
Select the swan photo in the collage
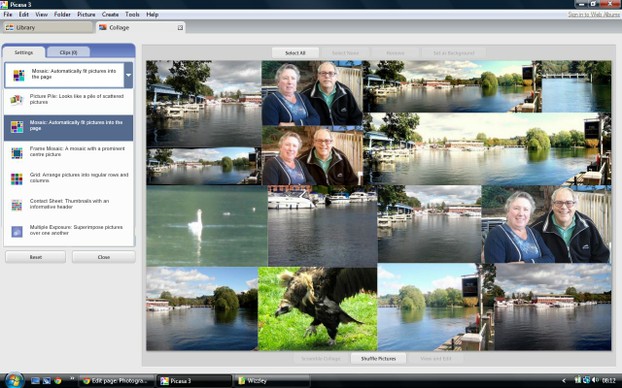tap(207, 226)
